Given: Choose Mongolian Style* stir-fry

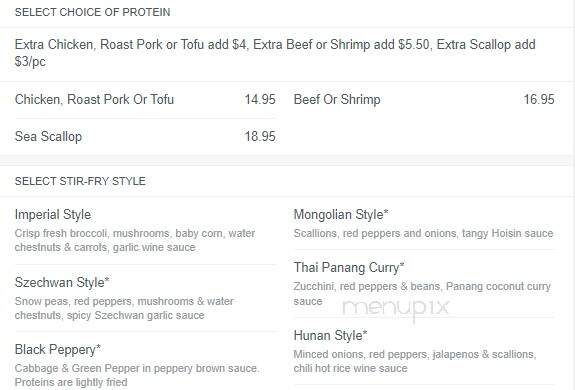Looking at the screenshot, I should click(341, 214).
